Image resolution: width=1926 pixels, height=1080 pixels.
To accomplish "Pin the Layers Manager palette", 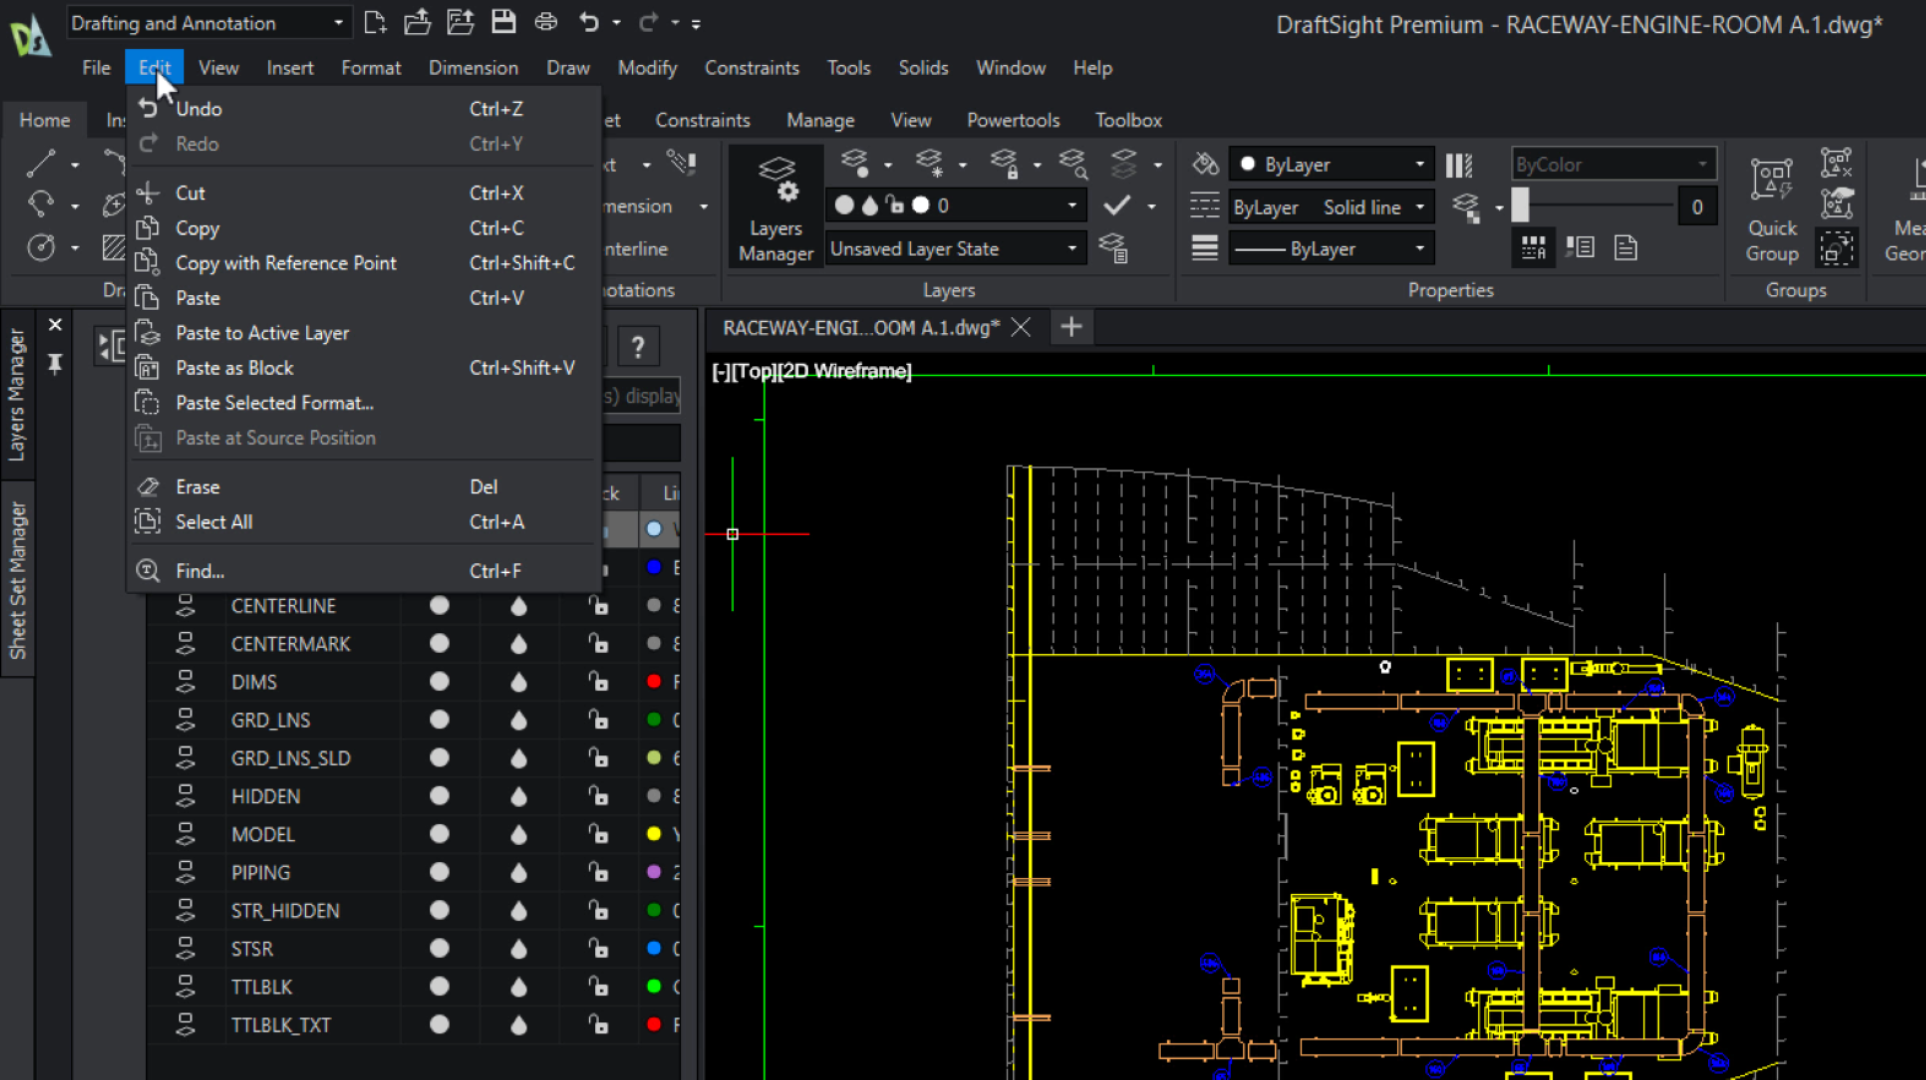I will click(x=55, y=364).
